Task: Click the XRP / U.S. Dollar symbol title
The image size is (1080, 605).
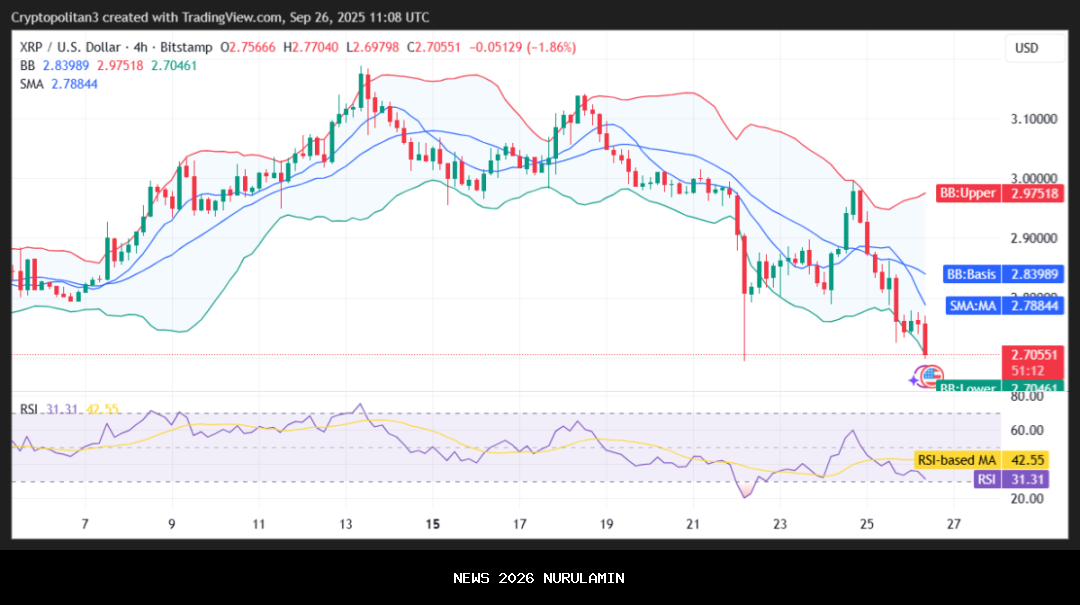Action: point(69,47)
